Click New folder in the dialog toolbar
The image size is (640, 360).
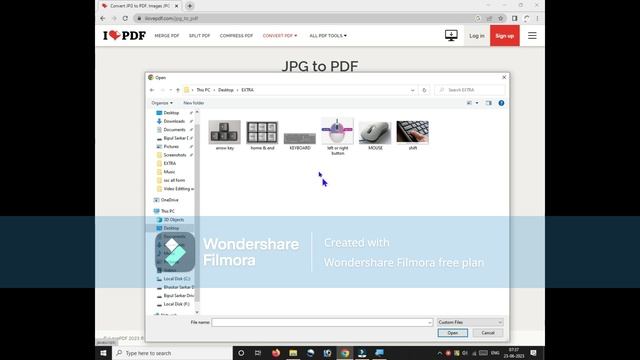tap(193, 103)
